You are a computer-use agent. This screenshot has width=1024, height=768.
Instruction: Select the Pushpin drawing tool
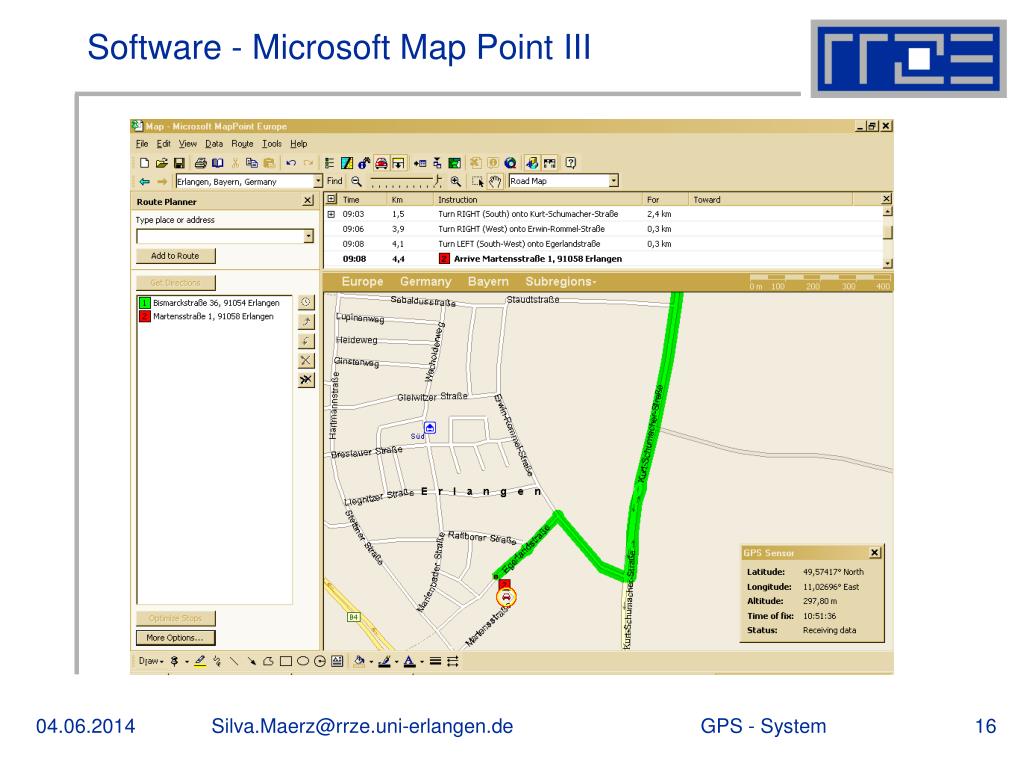coord(174,662)
